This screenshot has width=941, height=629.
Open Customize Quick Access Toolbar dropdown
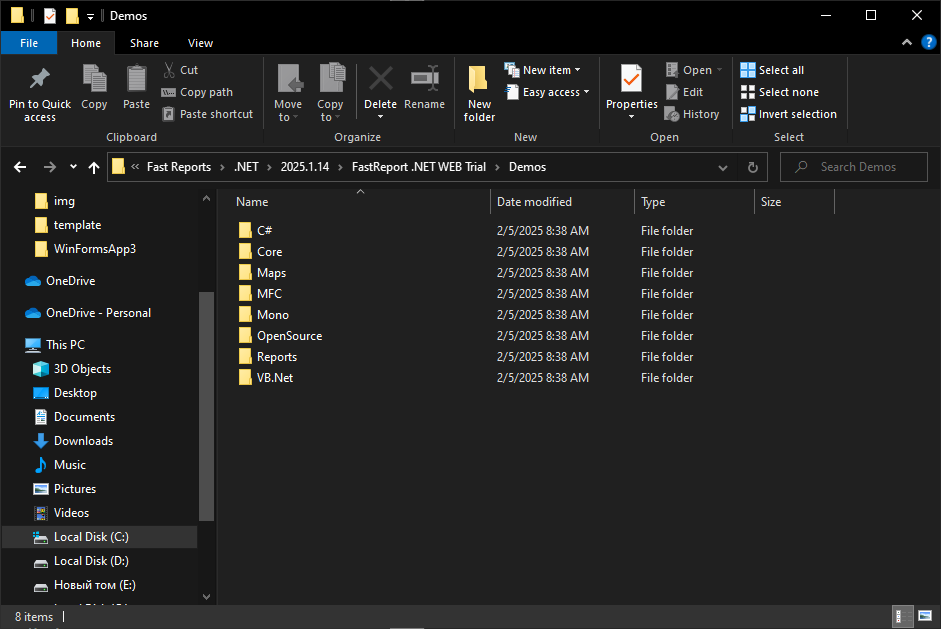(x=90, y=16)
